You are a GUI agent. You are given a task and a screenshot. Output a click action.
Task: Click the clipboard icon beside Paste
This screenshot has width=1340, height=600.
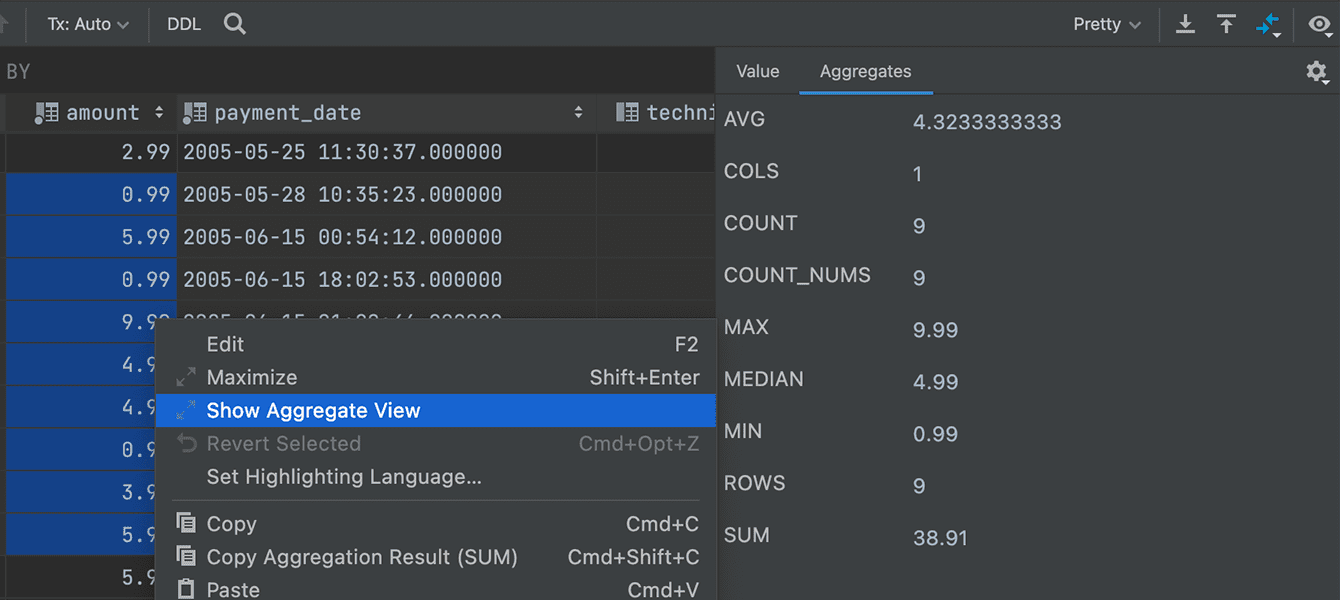coord(186,588)
